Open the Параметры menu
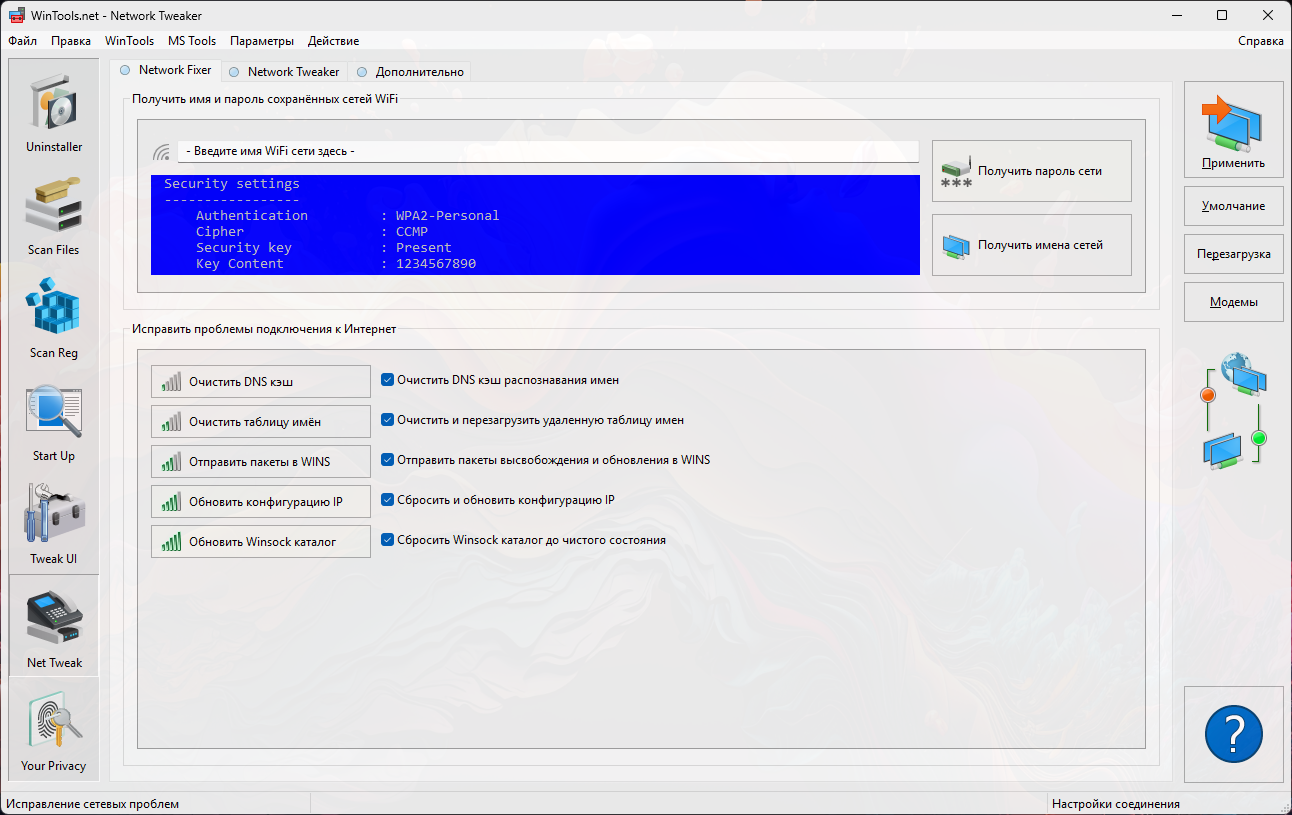This screenshot has width=1292, height=815. [262, 41]
